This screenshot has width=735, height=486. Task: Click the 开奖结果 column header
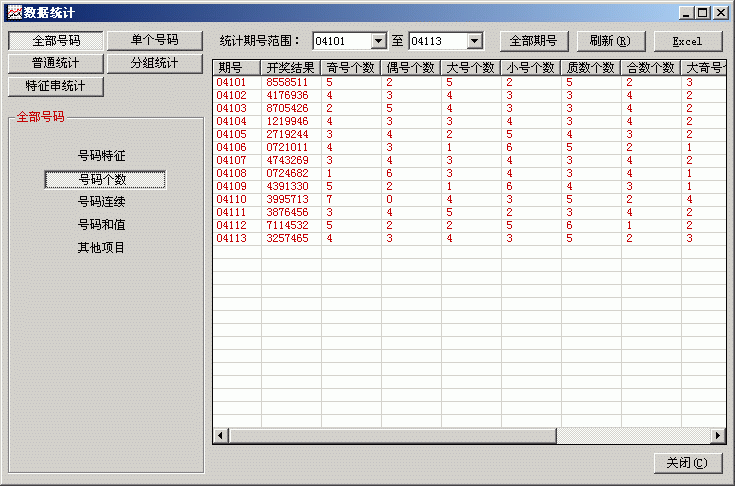click(290, 68)
